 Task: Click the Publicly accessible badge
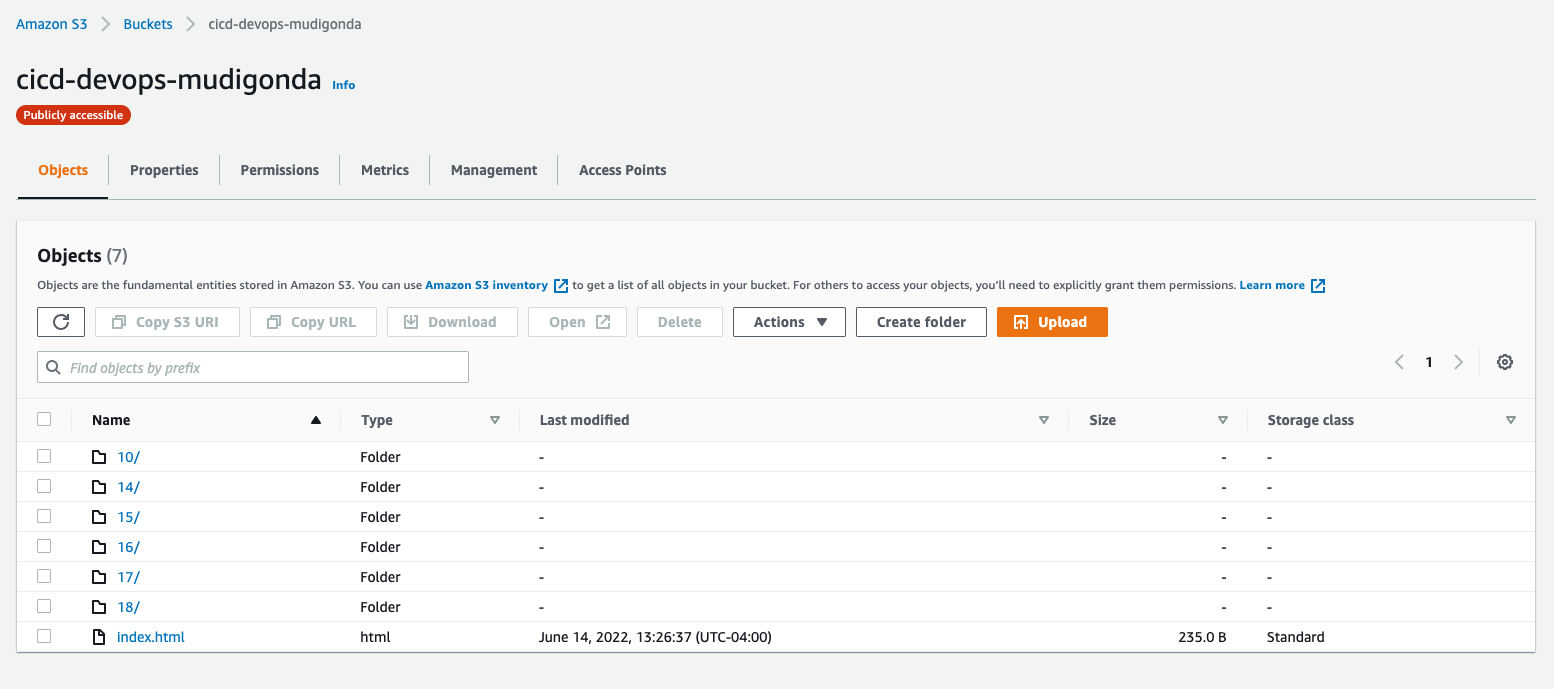[x=73, y=115]
